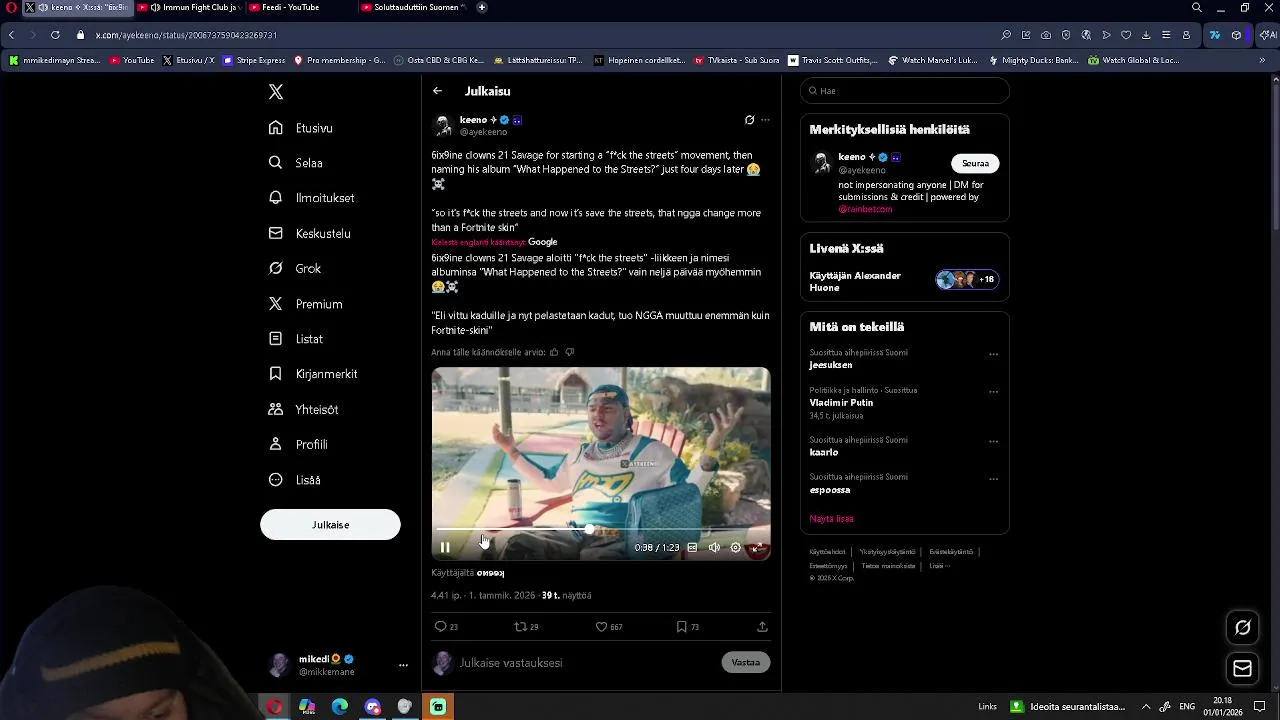
Task: Seek on the video progress bar
Action: click(x=600, y=529)
